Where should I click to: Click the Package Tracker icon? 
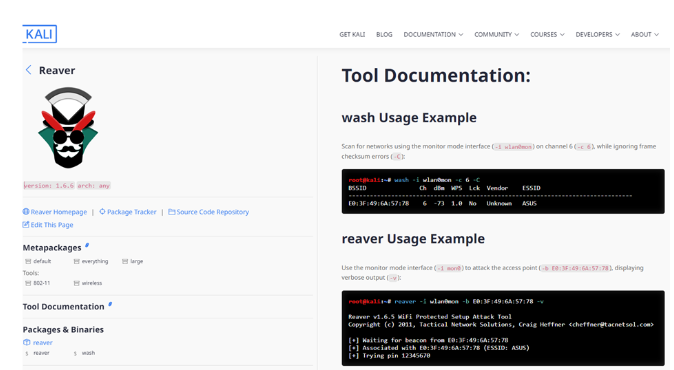[102, 211]
